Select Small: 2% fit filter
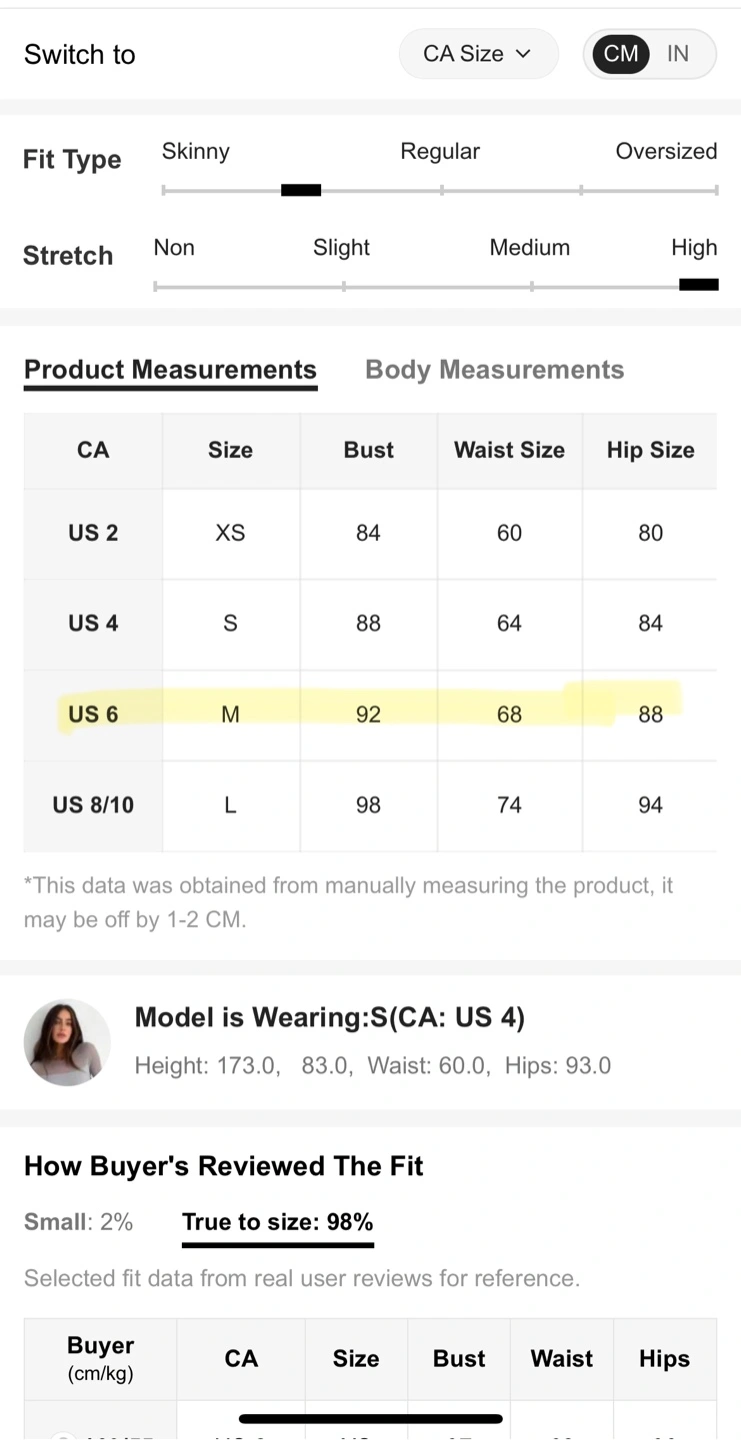Screen dimensions: 741x1440 [78, 1222]
